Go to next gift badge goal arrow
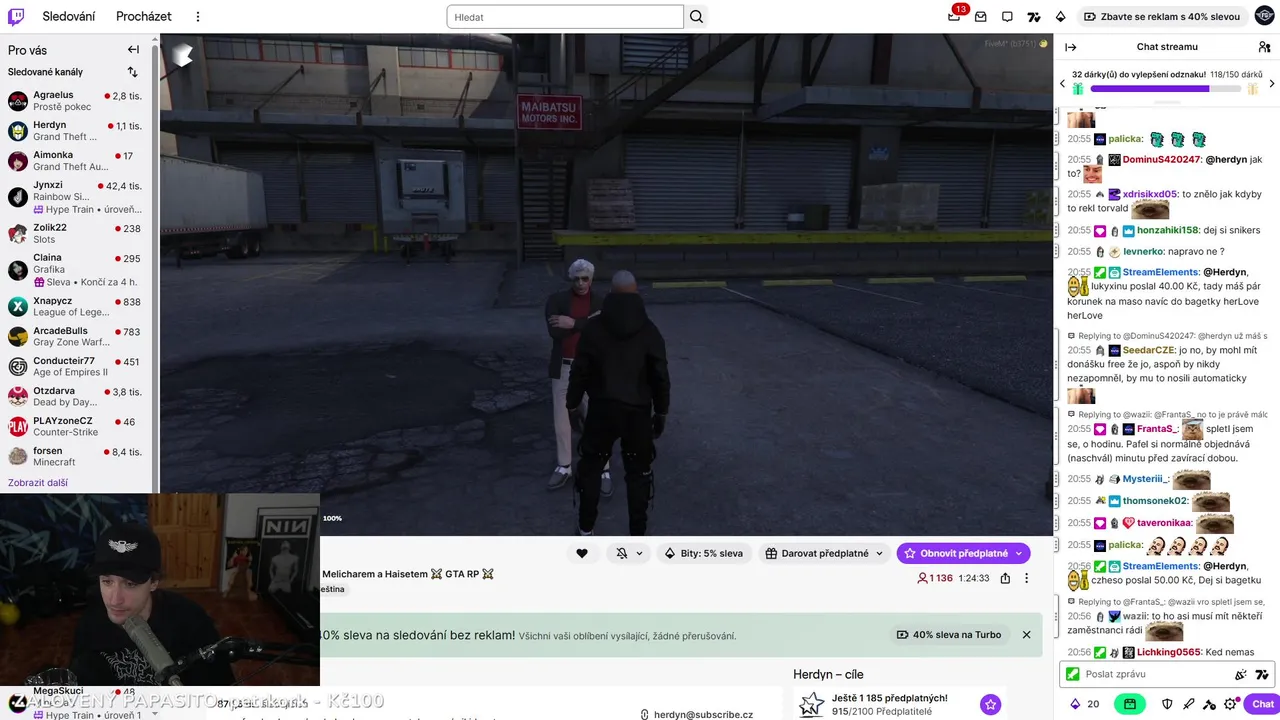Viewport: 1280px width, 720px height. tap(1272, 84)
